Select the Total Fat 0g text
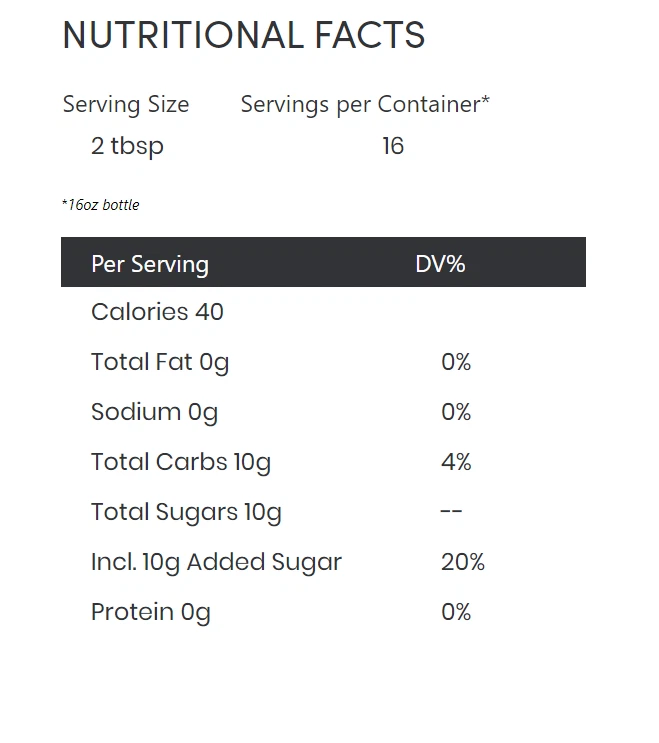 [160, 362]
